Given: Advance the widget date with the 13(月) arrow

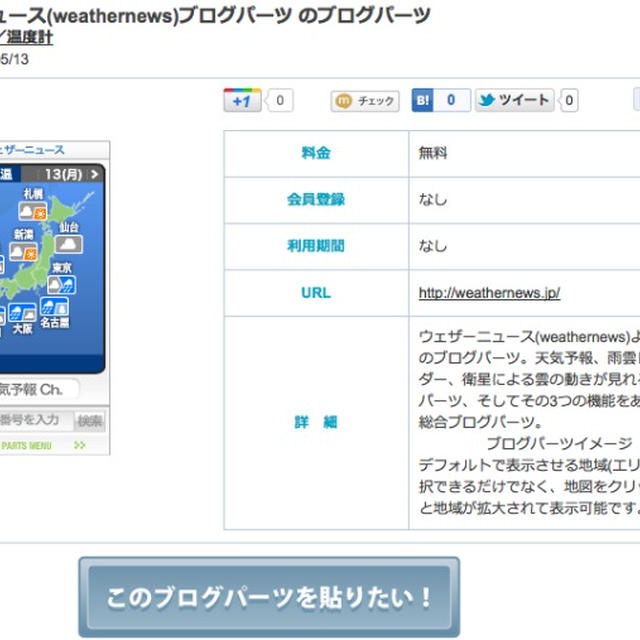Looking at the screenshot, I should pyautogui.click(x=95, y=174).
